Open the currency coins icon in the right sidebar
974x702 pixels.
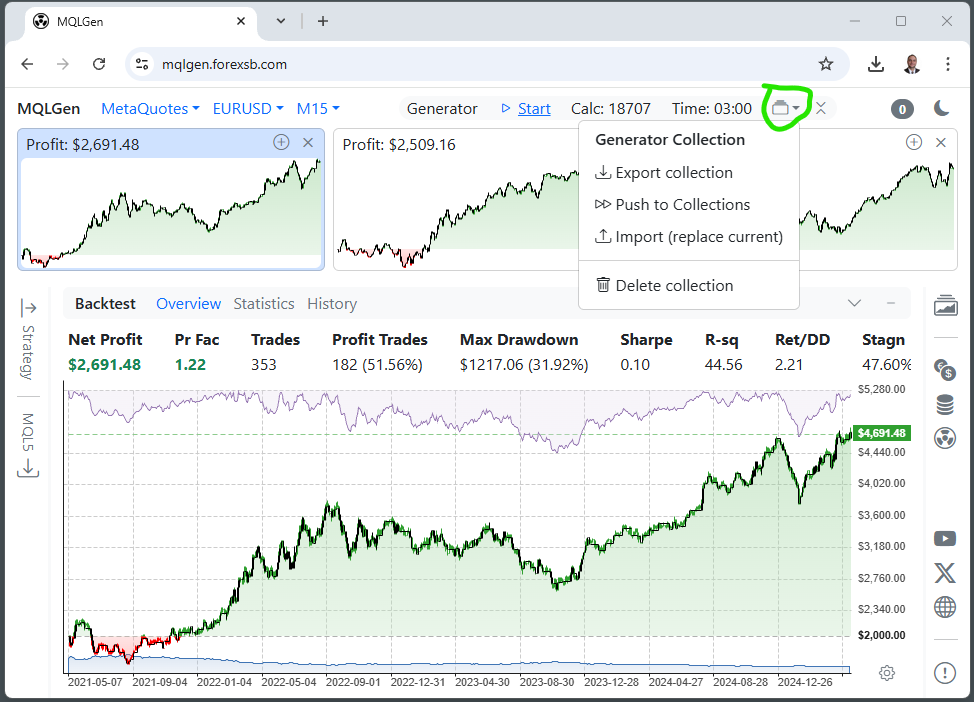(945, 370)
